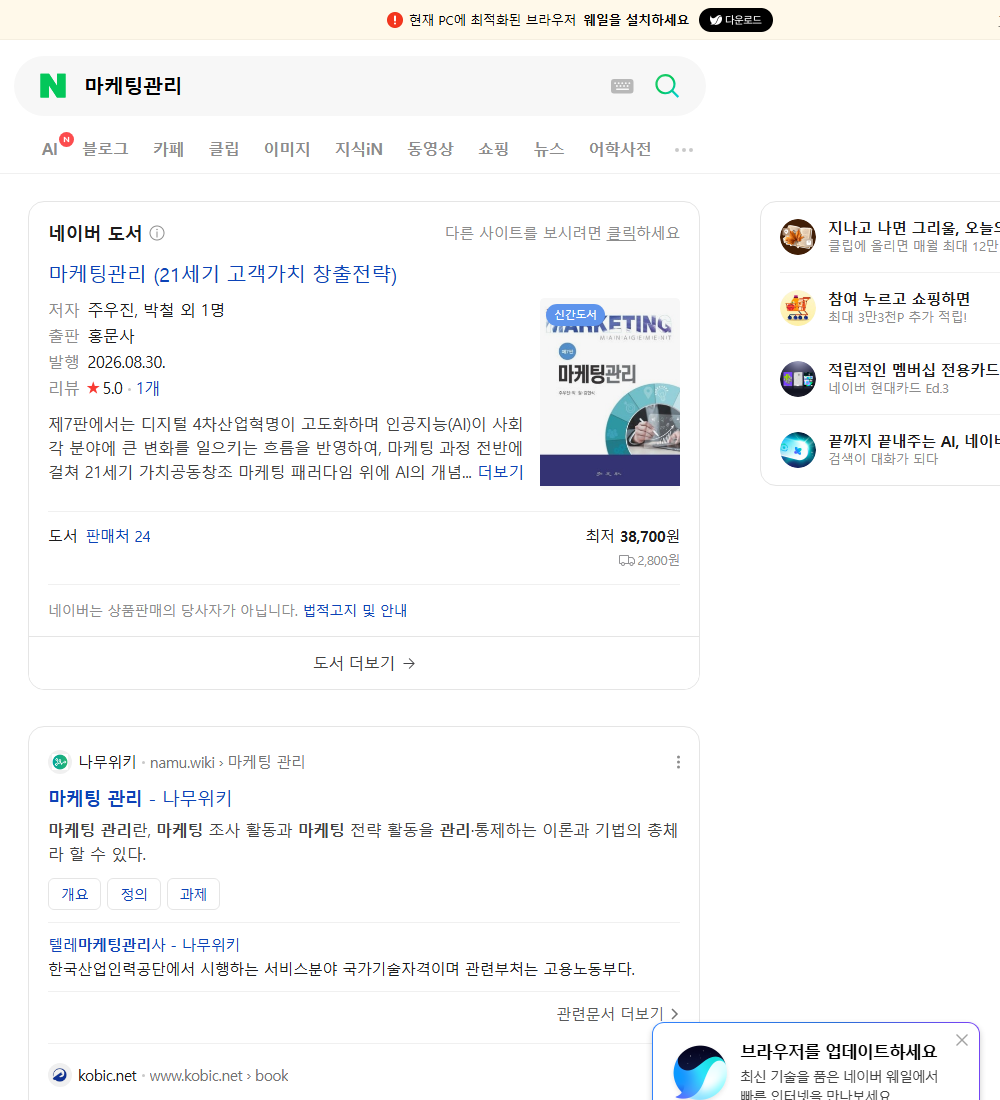
Task: Switch to the 동영상 tab
Action: tap(430, 149)
